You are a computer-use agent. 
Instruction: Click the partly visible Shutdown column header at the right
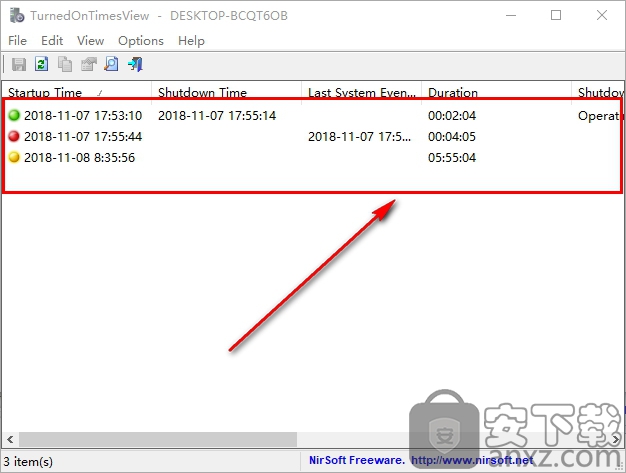click(598, 93)
